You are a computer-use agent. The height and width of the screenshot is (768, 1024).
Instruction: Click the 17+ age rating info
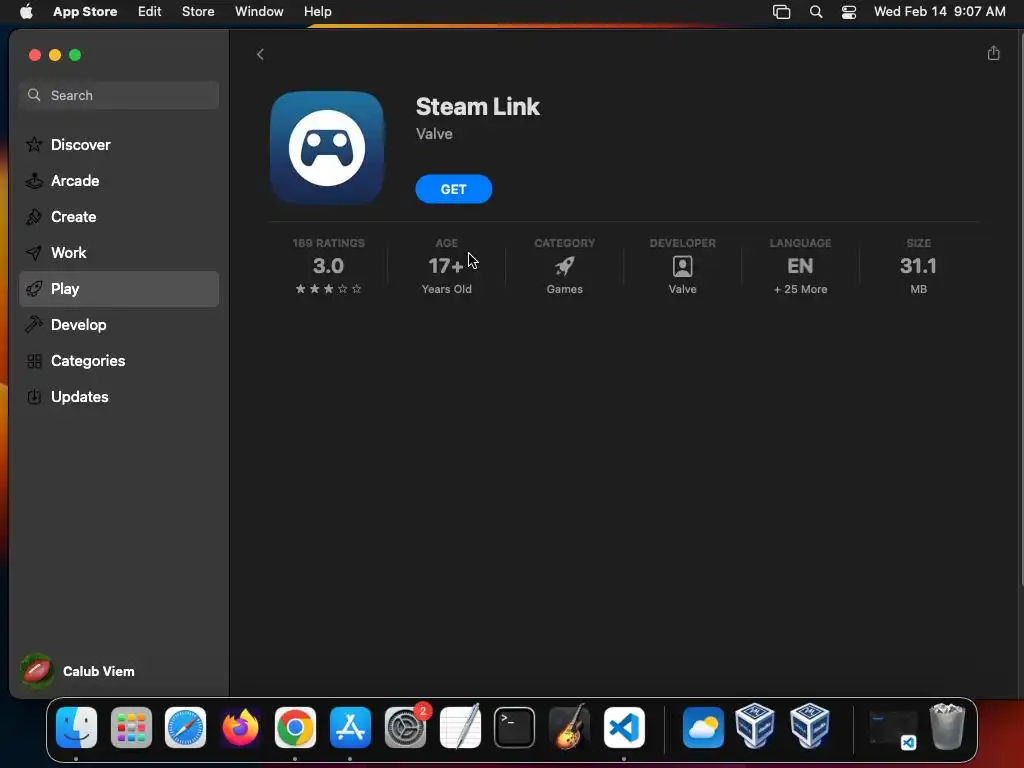447,266
